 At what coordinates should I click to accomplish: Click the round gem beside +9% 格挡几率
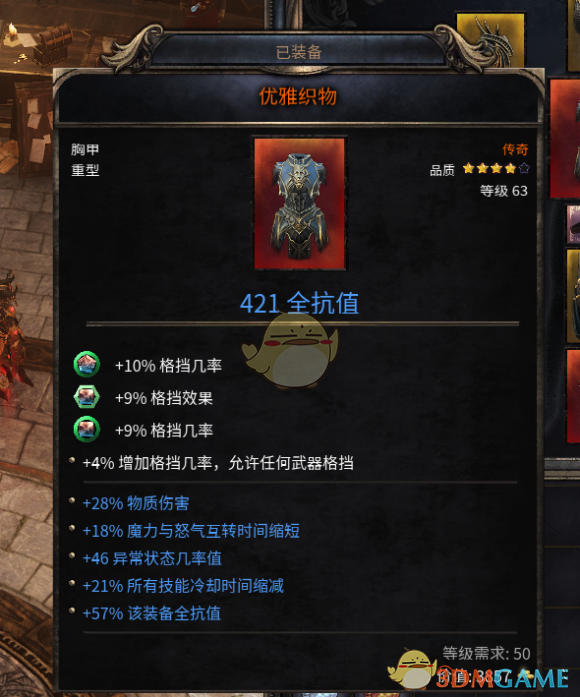[x=87, y=429]
